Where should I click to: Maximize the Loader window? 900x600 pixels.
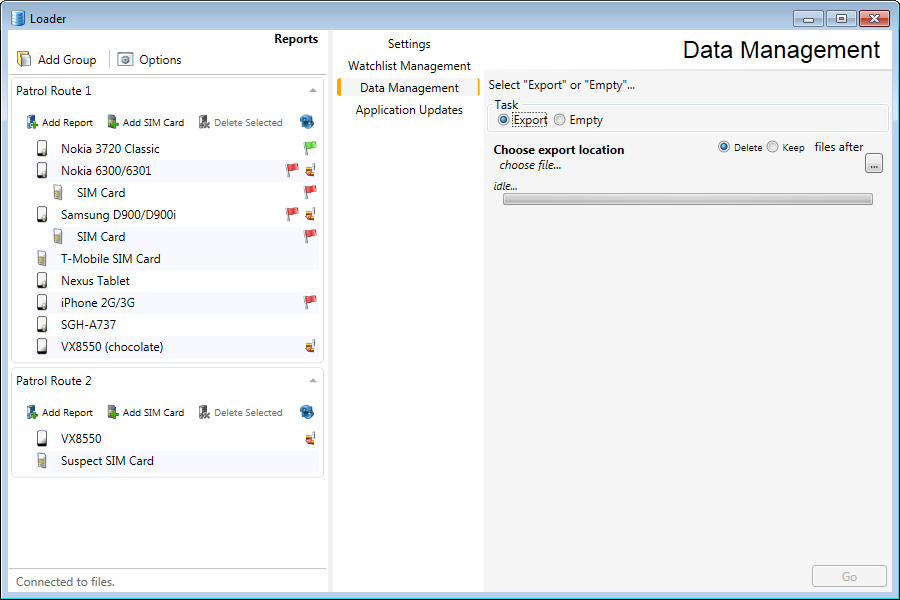tap(841, 18)
